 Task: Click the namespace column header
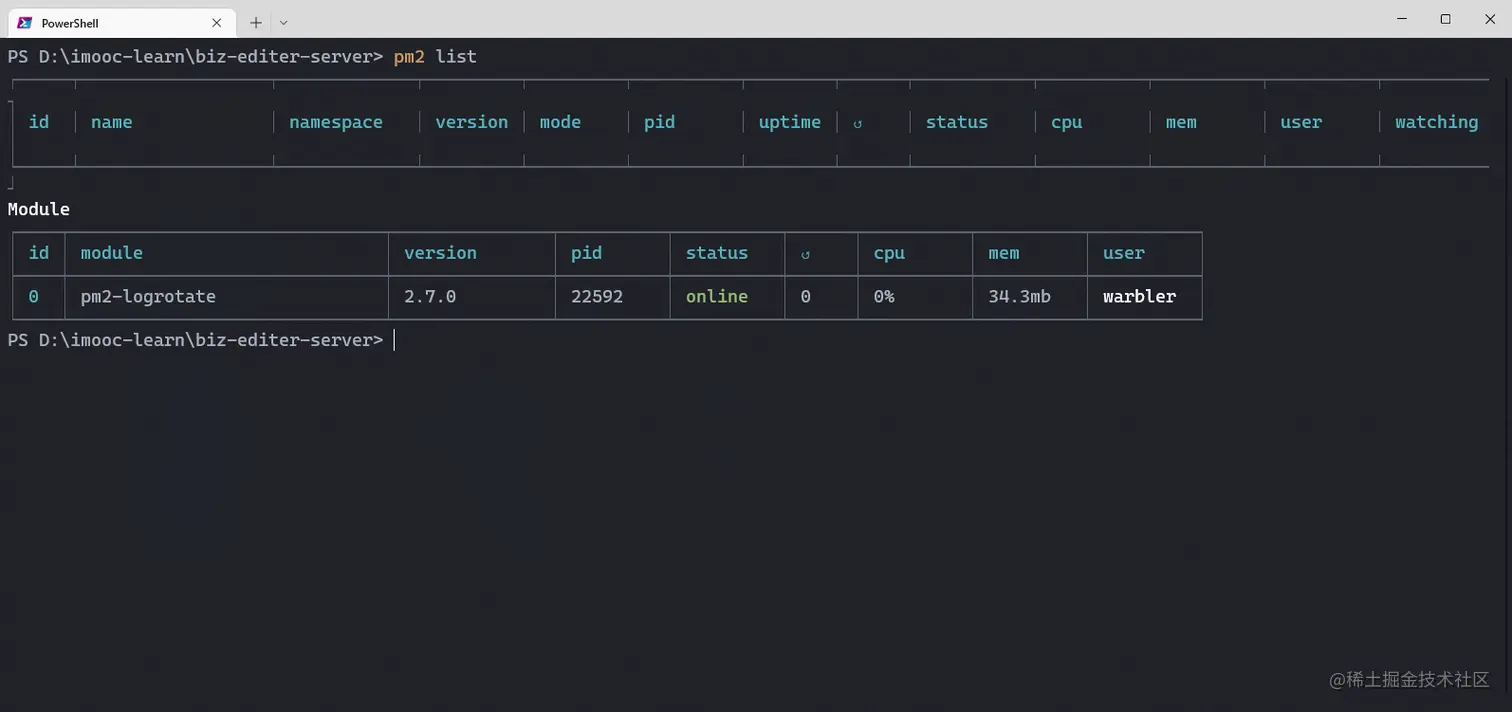[335, 122]
